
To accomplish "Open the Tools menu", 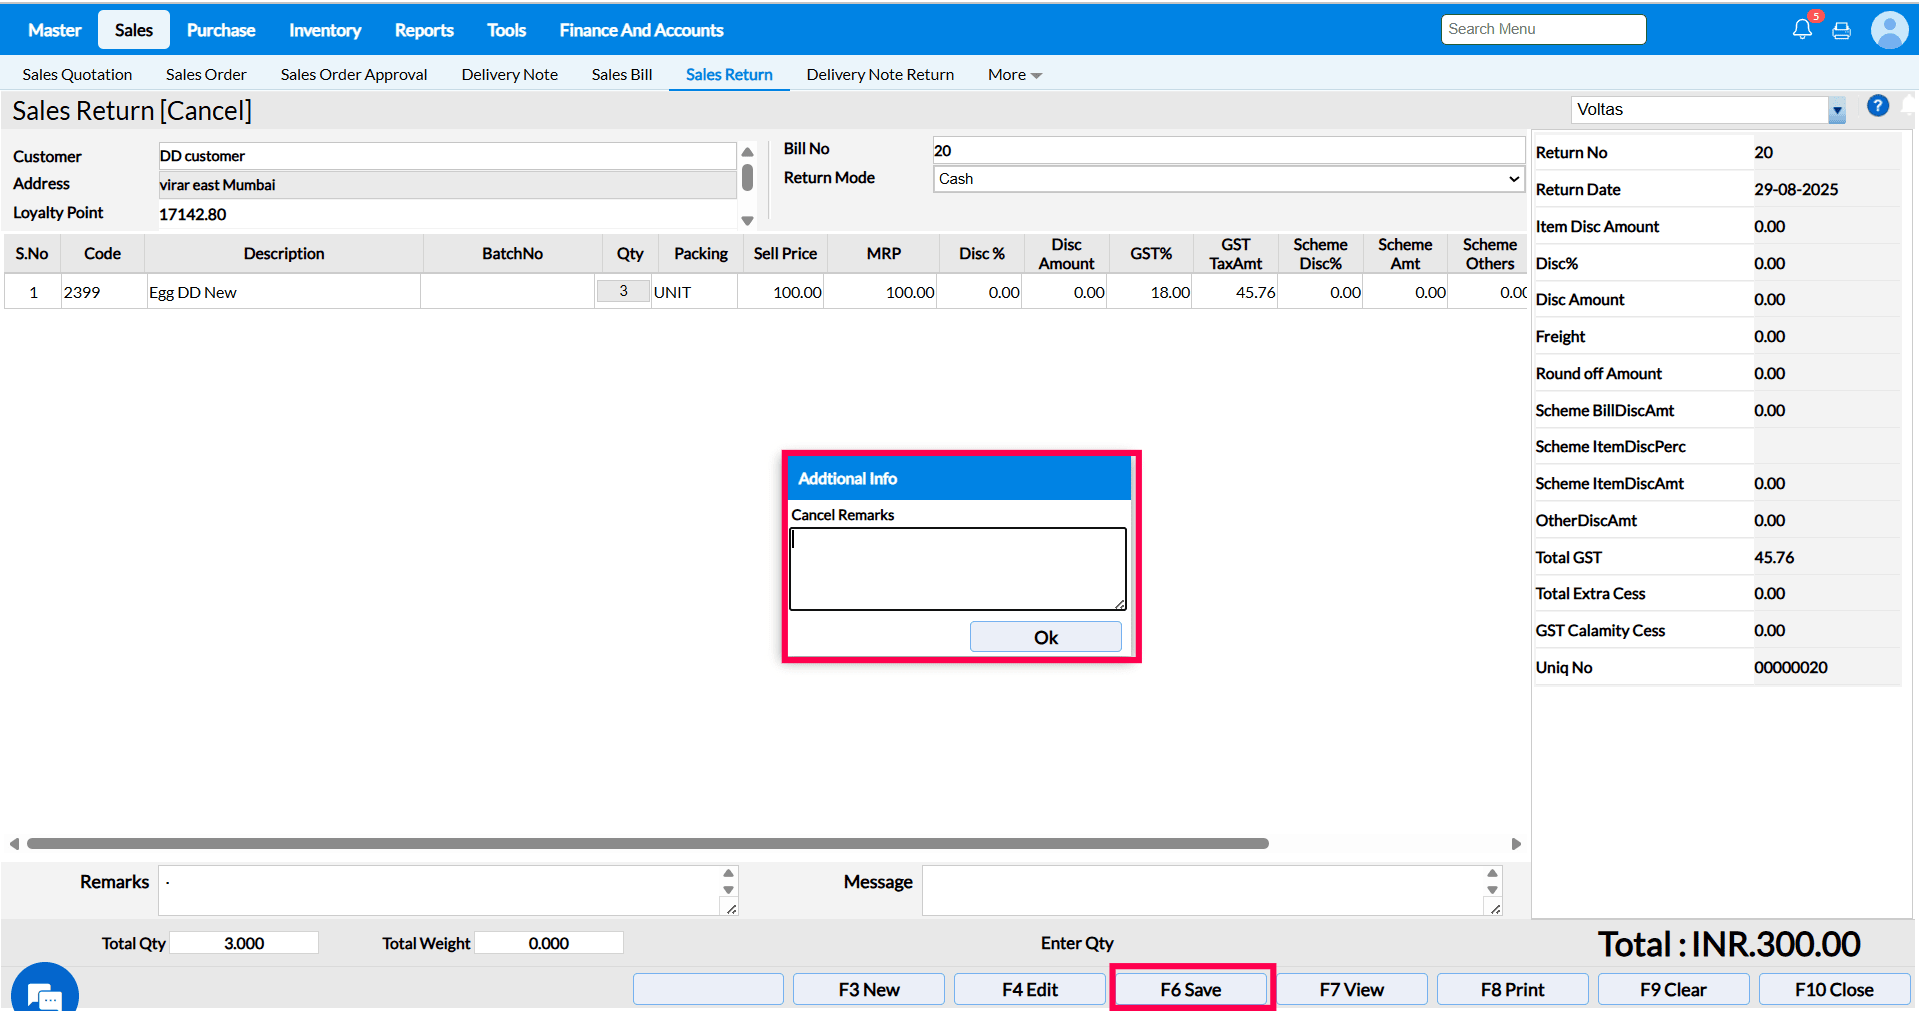I will (506, 30).
